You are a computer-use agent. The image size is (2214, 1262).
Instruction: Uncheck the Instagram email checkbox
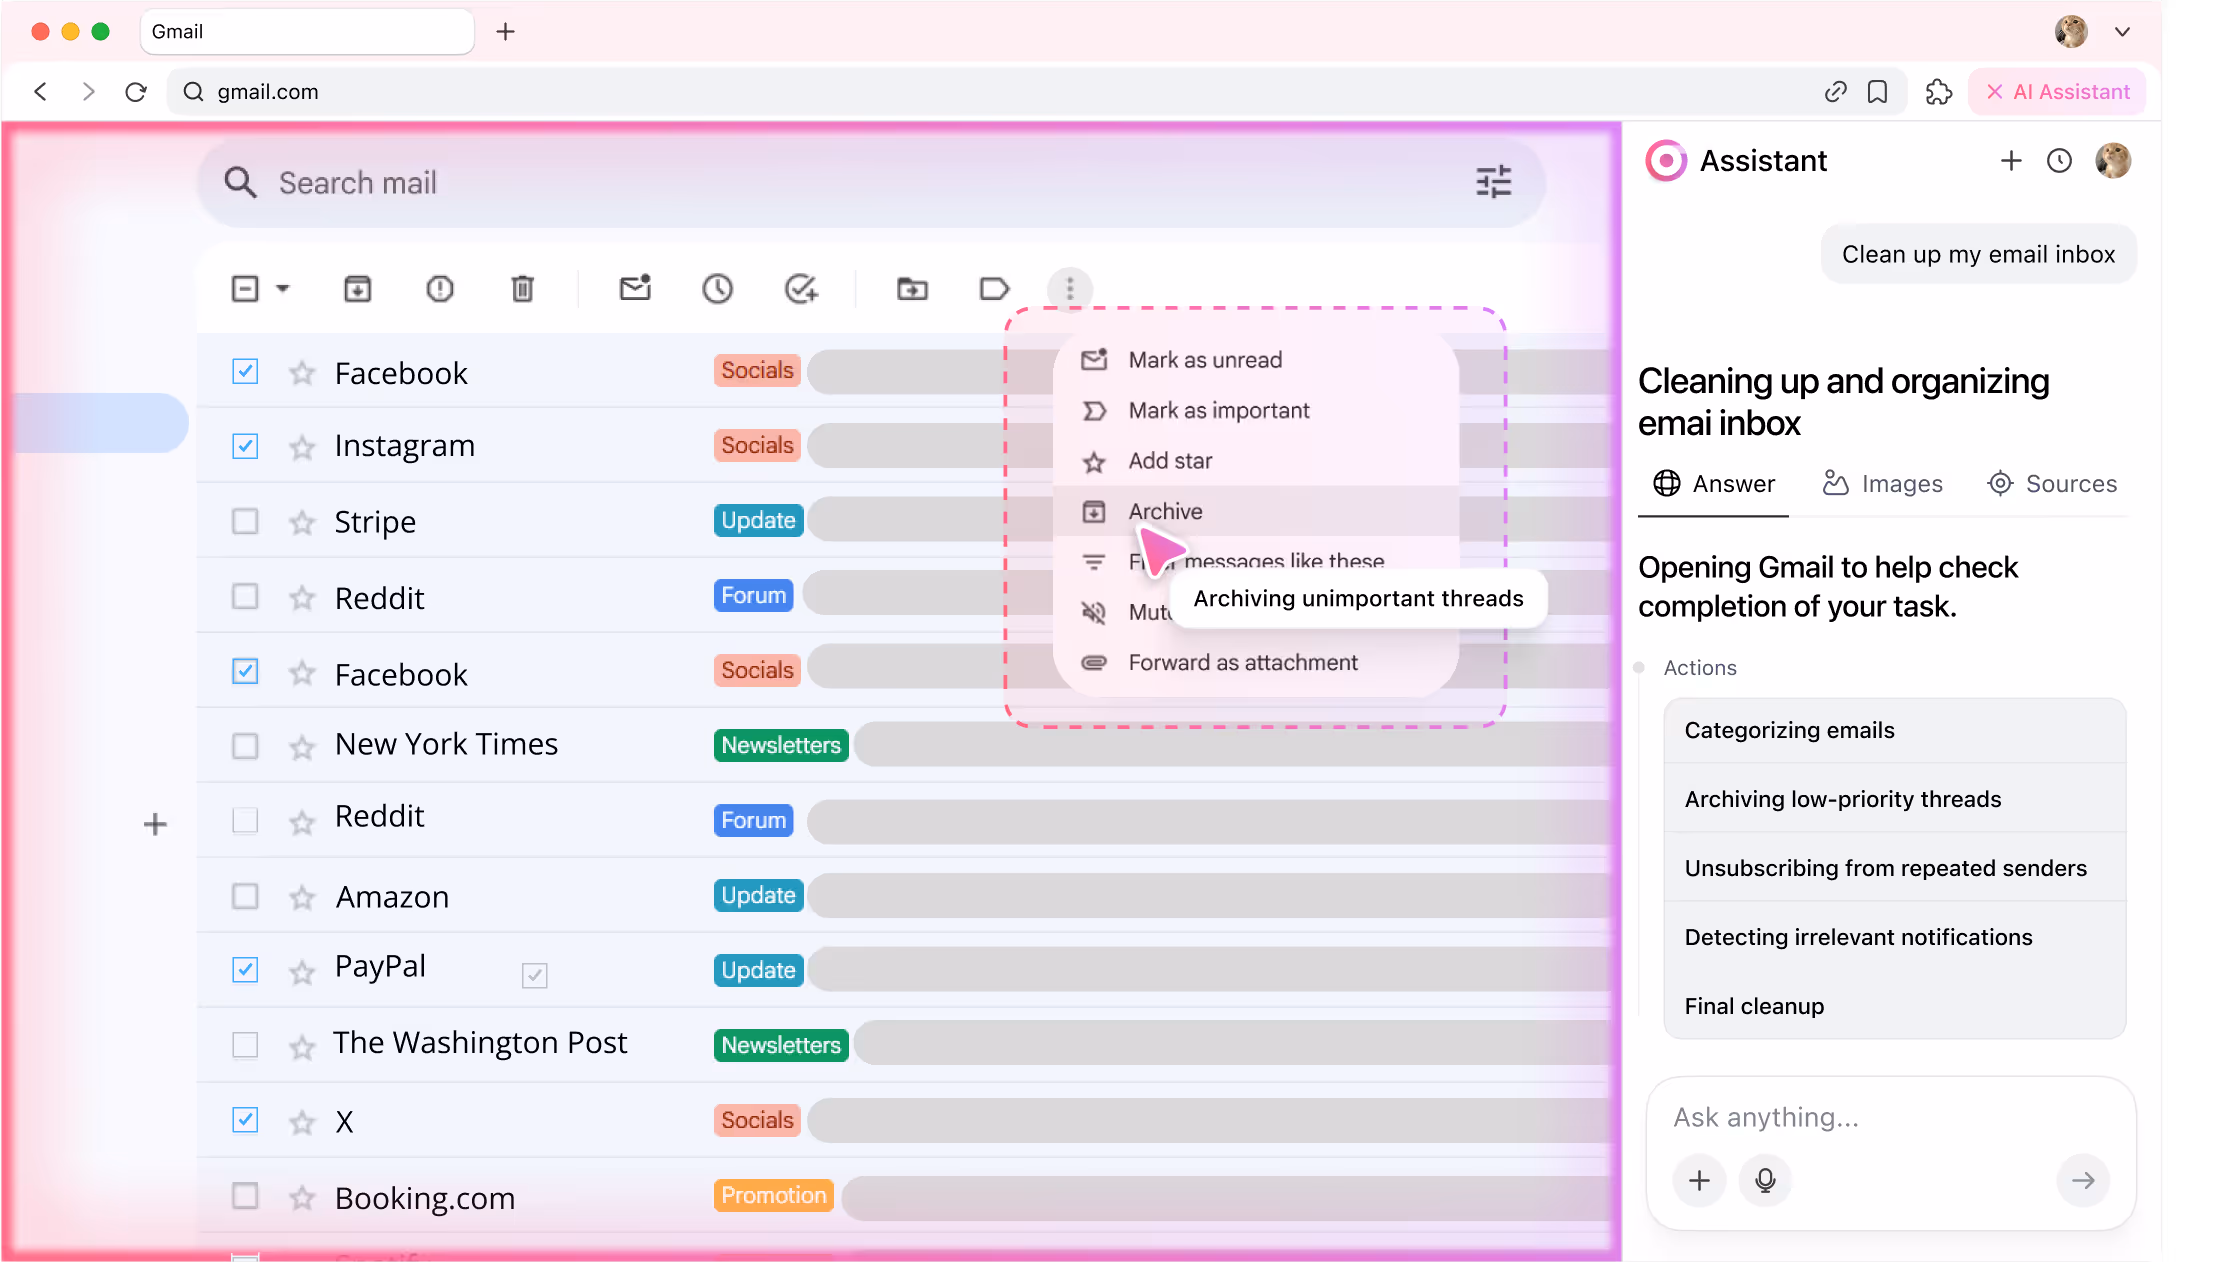click(245, 446)
